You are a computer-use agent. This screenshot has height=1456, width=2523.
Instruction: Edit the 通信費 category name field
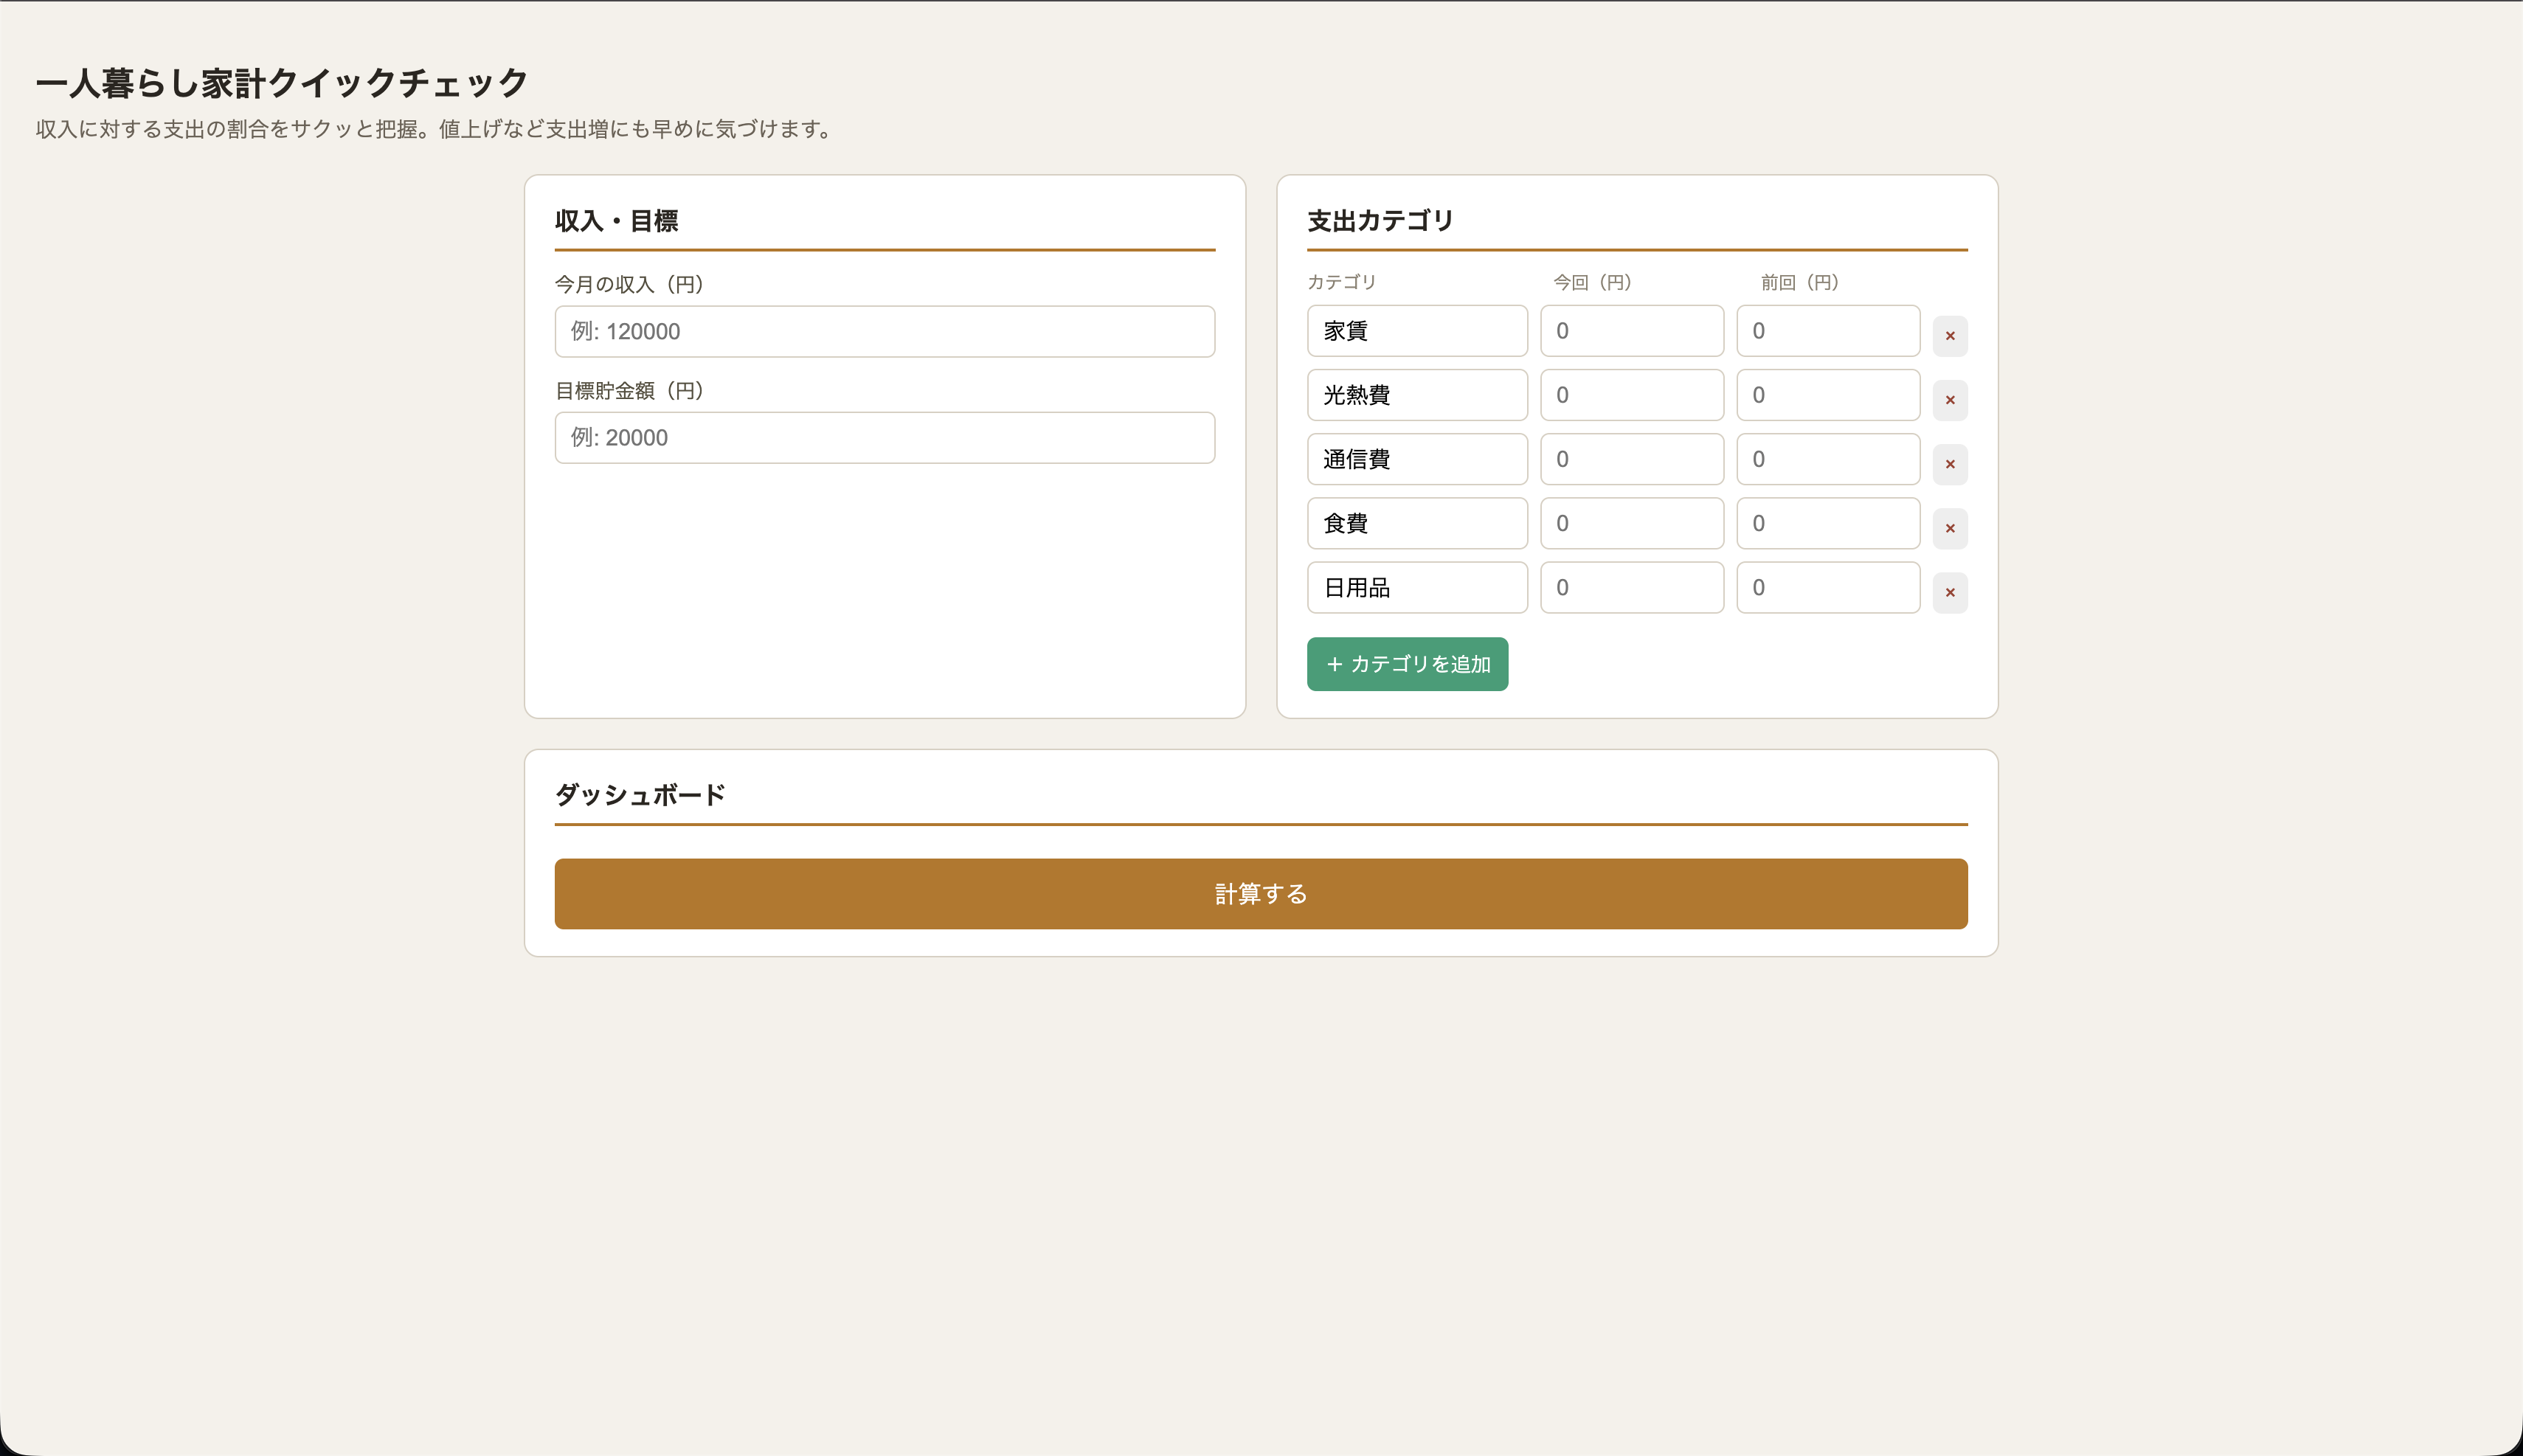(x=1417, y=459)
